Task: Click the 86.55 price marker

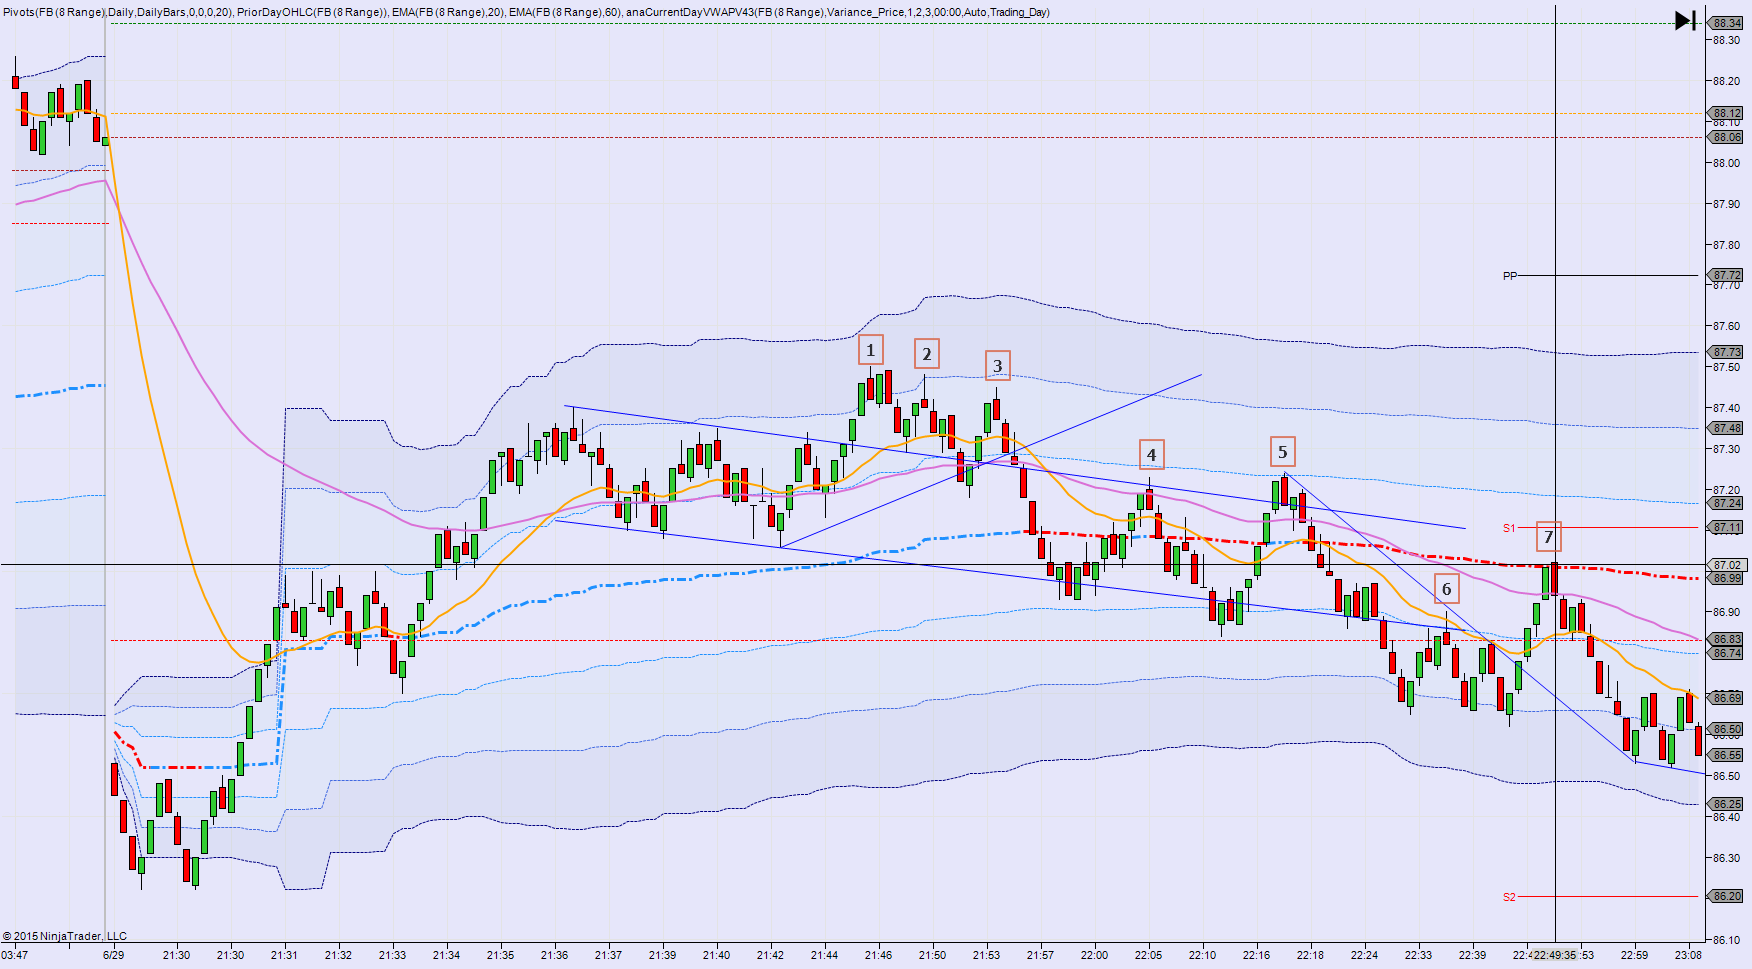Action: click(1726, 755)
